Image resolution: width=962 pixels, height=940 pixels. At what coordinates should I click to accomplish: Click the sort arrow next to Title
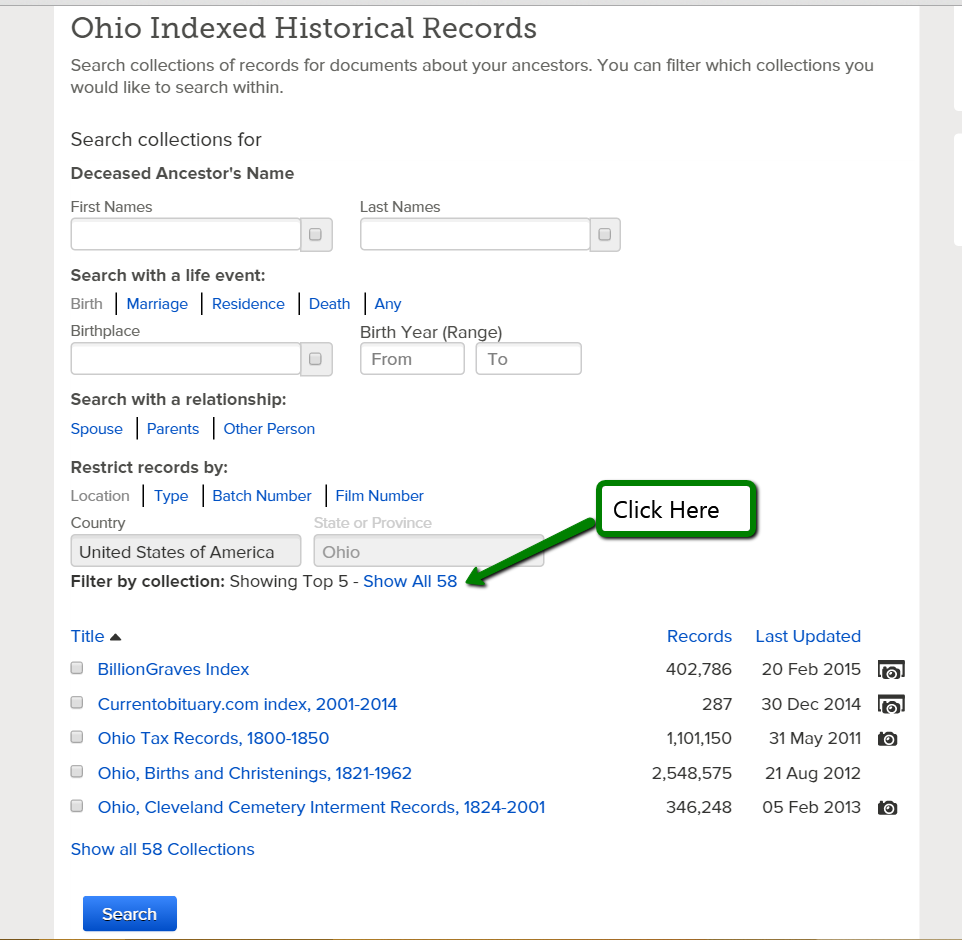[x=115, y=636]
